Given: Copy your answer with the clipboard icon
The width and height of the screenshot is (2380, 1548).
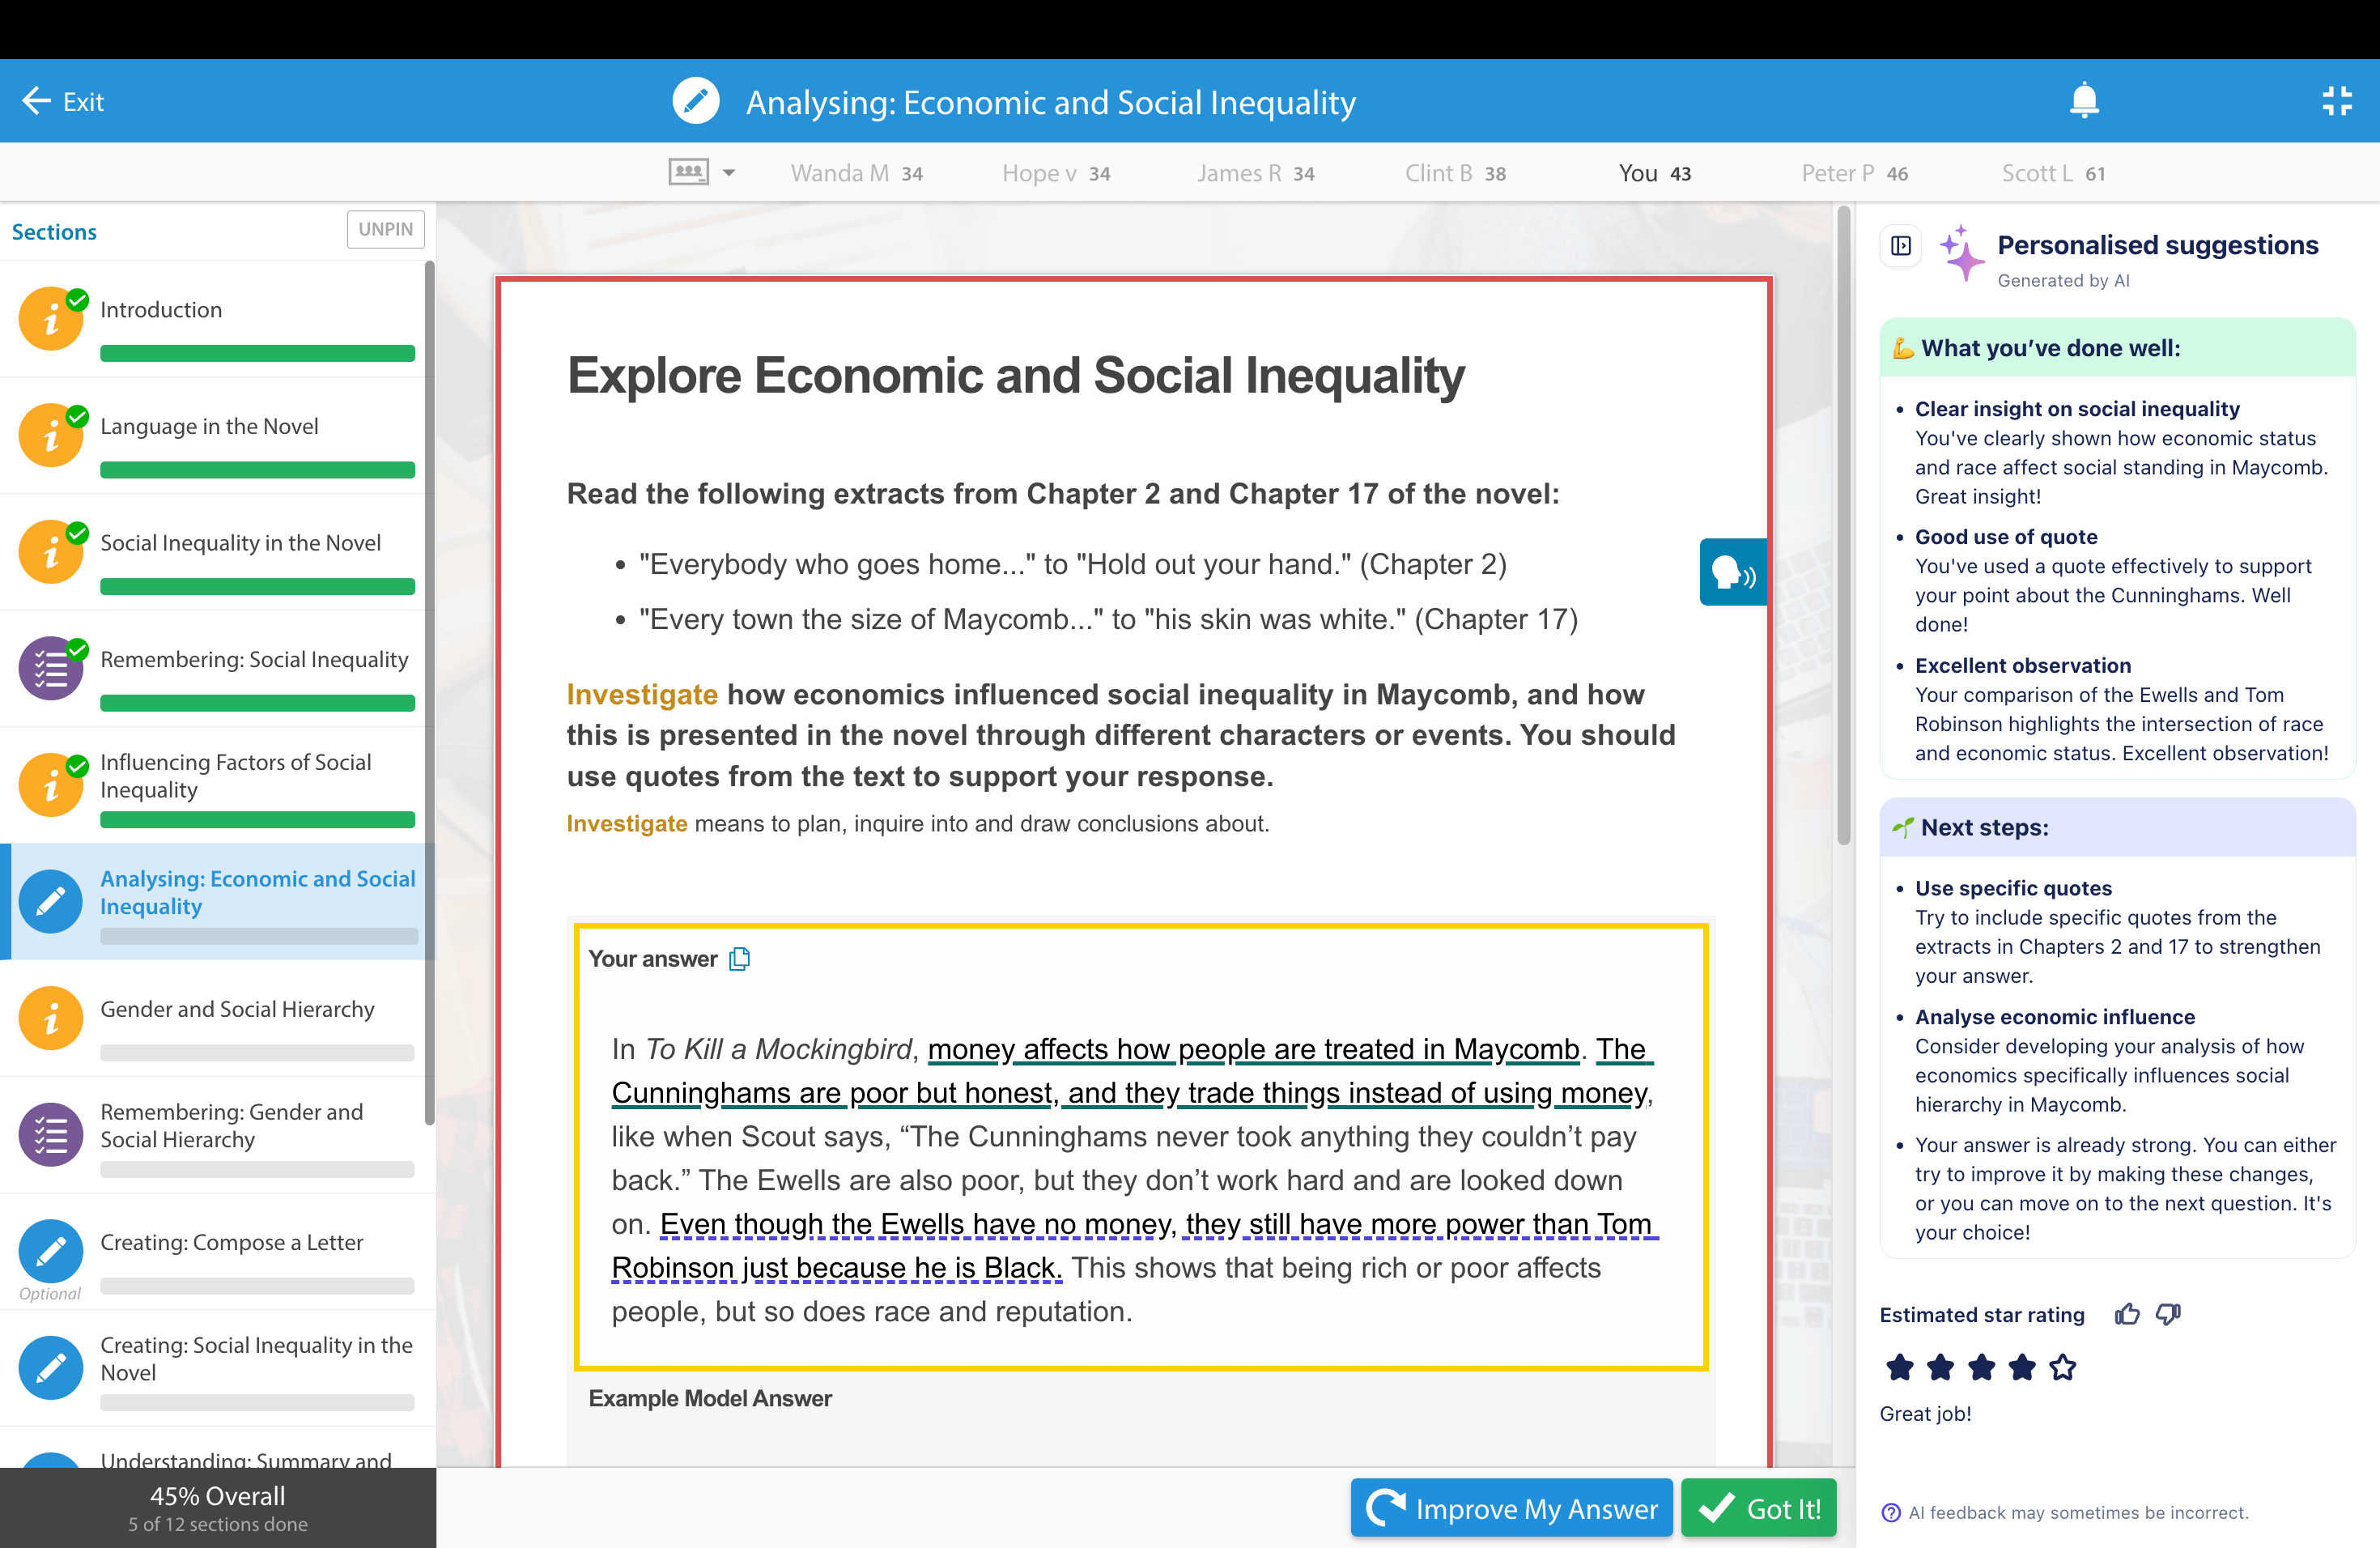Looking at the screenshot, I should 739,959.
